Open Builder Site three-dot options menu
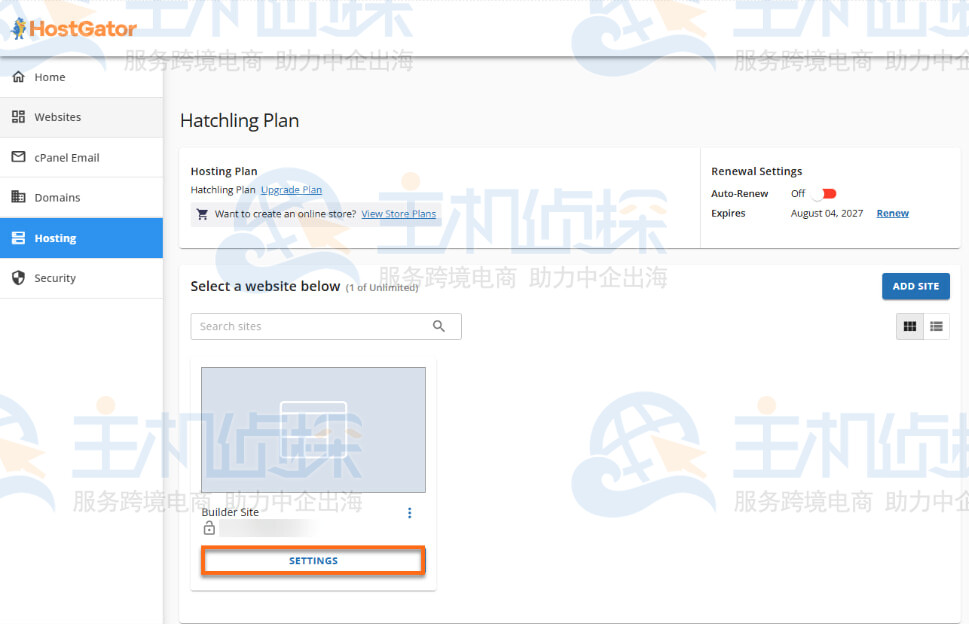969x624 pixels. point(409,513)
